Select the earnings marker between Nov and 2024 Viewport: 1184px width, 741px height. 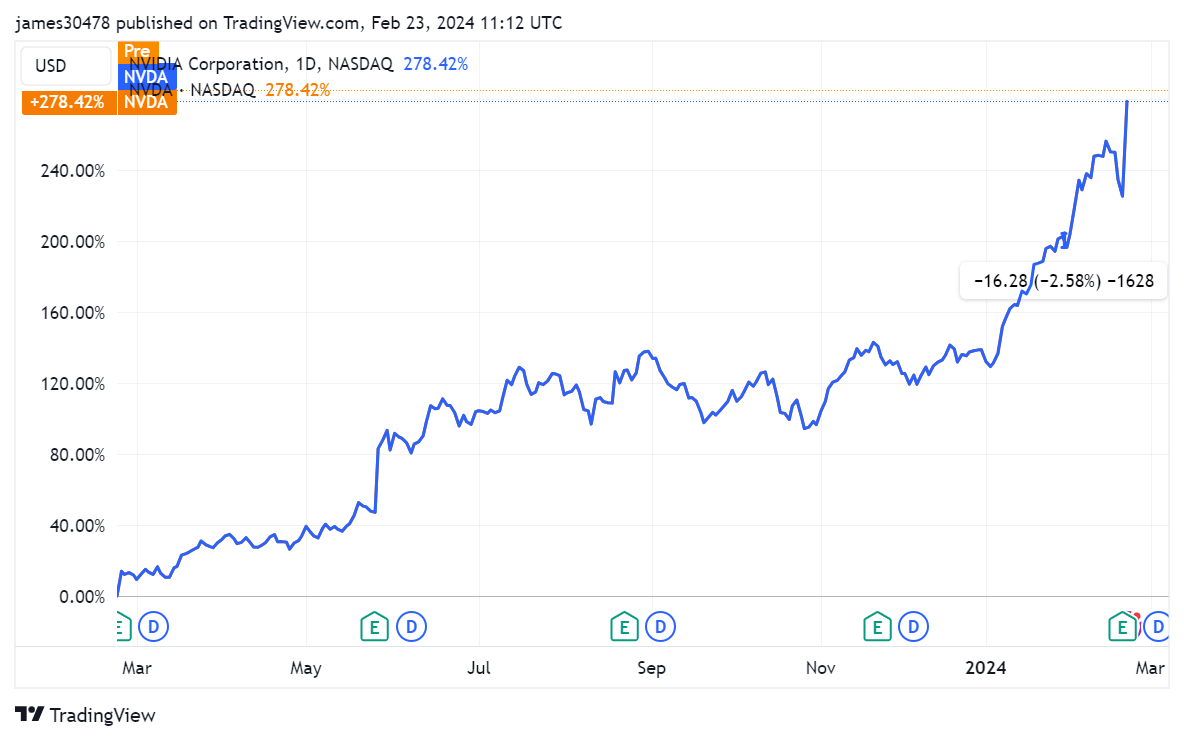click(x=877, y=627)
